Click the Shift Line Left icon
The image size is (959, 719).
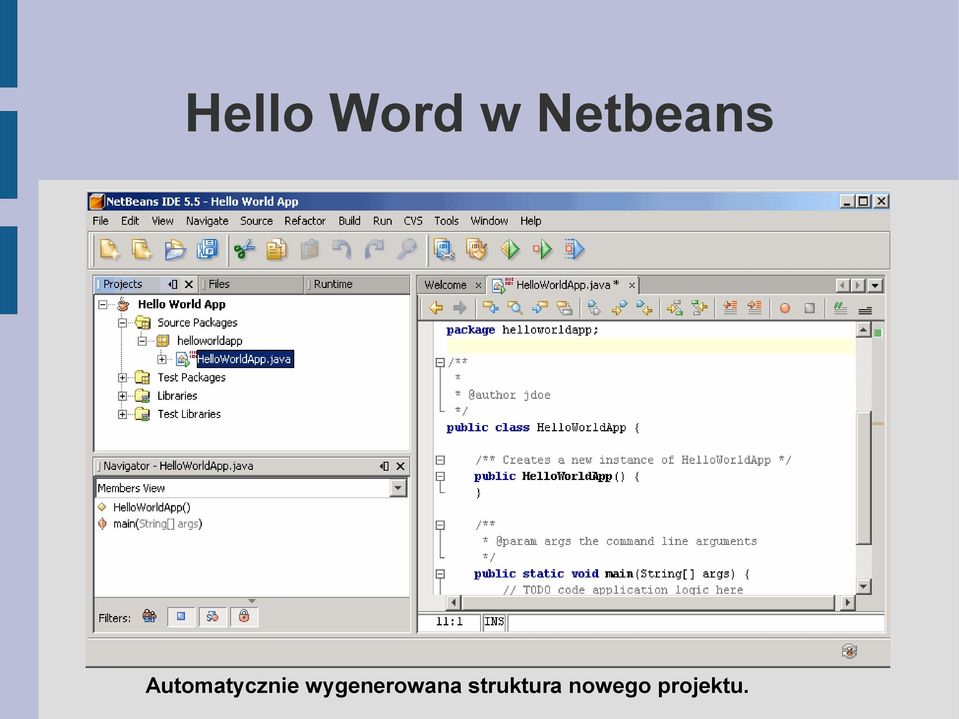[730, 308]
